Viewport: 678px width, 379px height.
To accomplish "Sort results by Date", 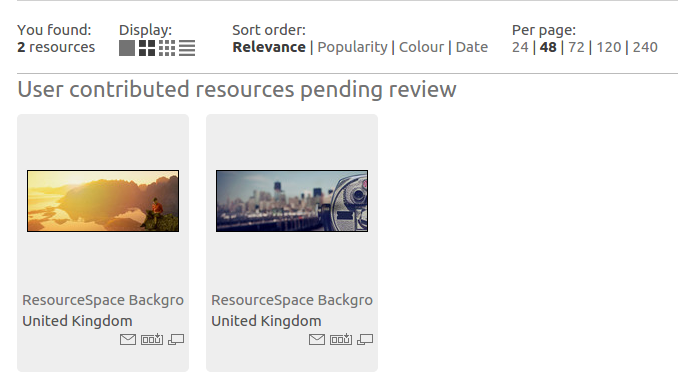I will [472, 47].
